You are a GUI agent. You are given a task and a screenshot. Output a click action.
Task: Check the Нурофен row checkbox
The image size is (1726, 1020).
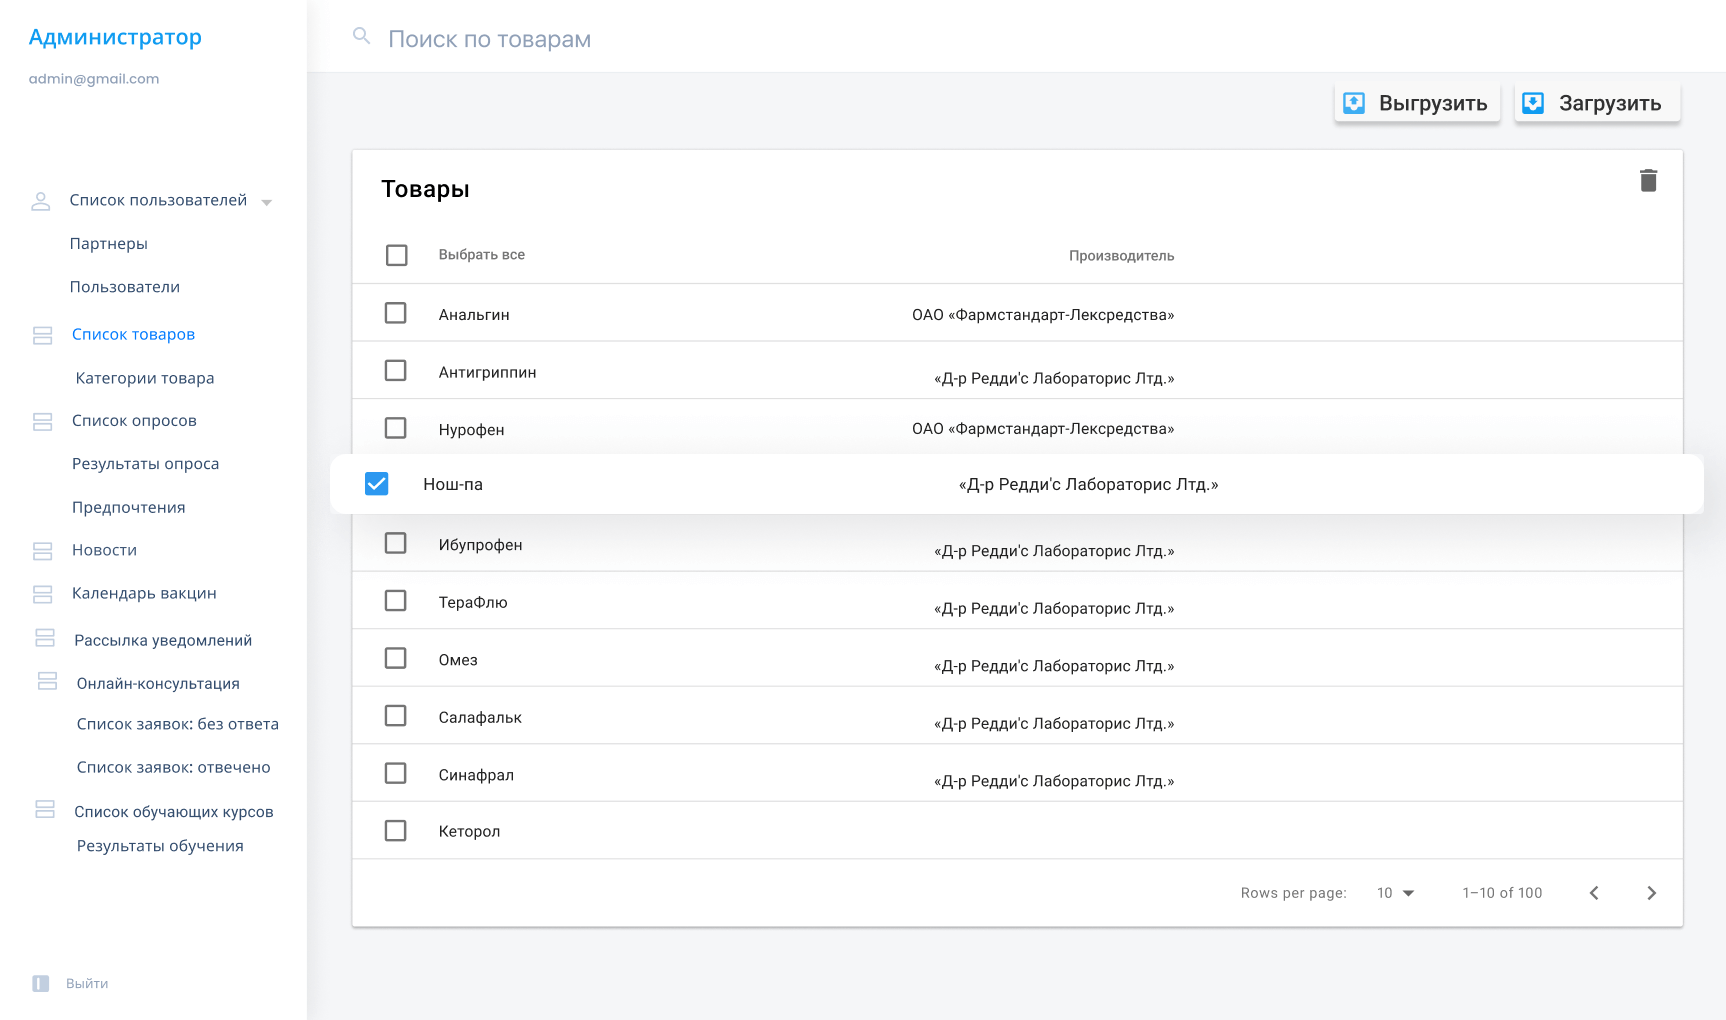coord(396,428)
